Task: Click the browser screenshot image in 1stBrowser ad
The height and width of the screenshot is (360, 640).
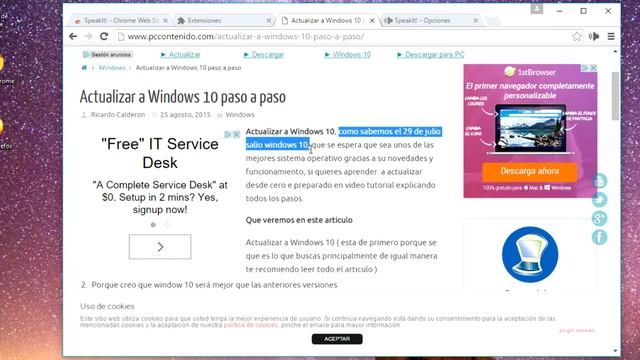Action: [x=530, y=129]
